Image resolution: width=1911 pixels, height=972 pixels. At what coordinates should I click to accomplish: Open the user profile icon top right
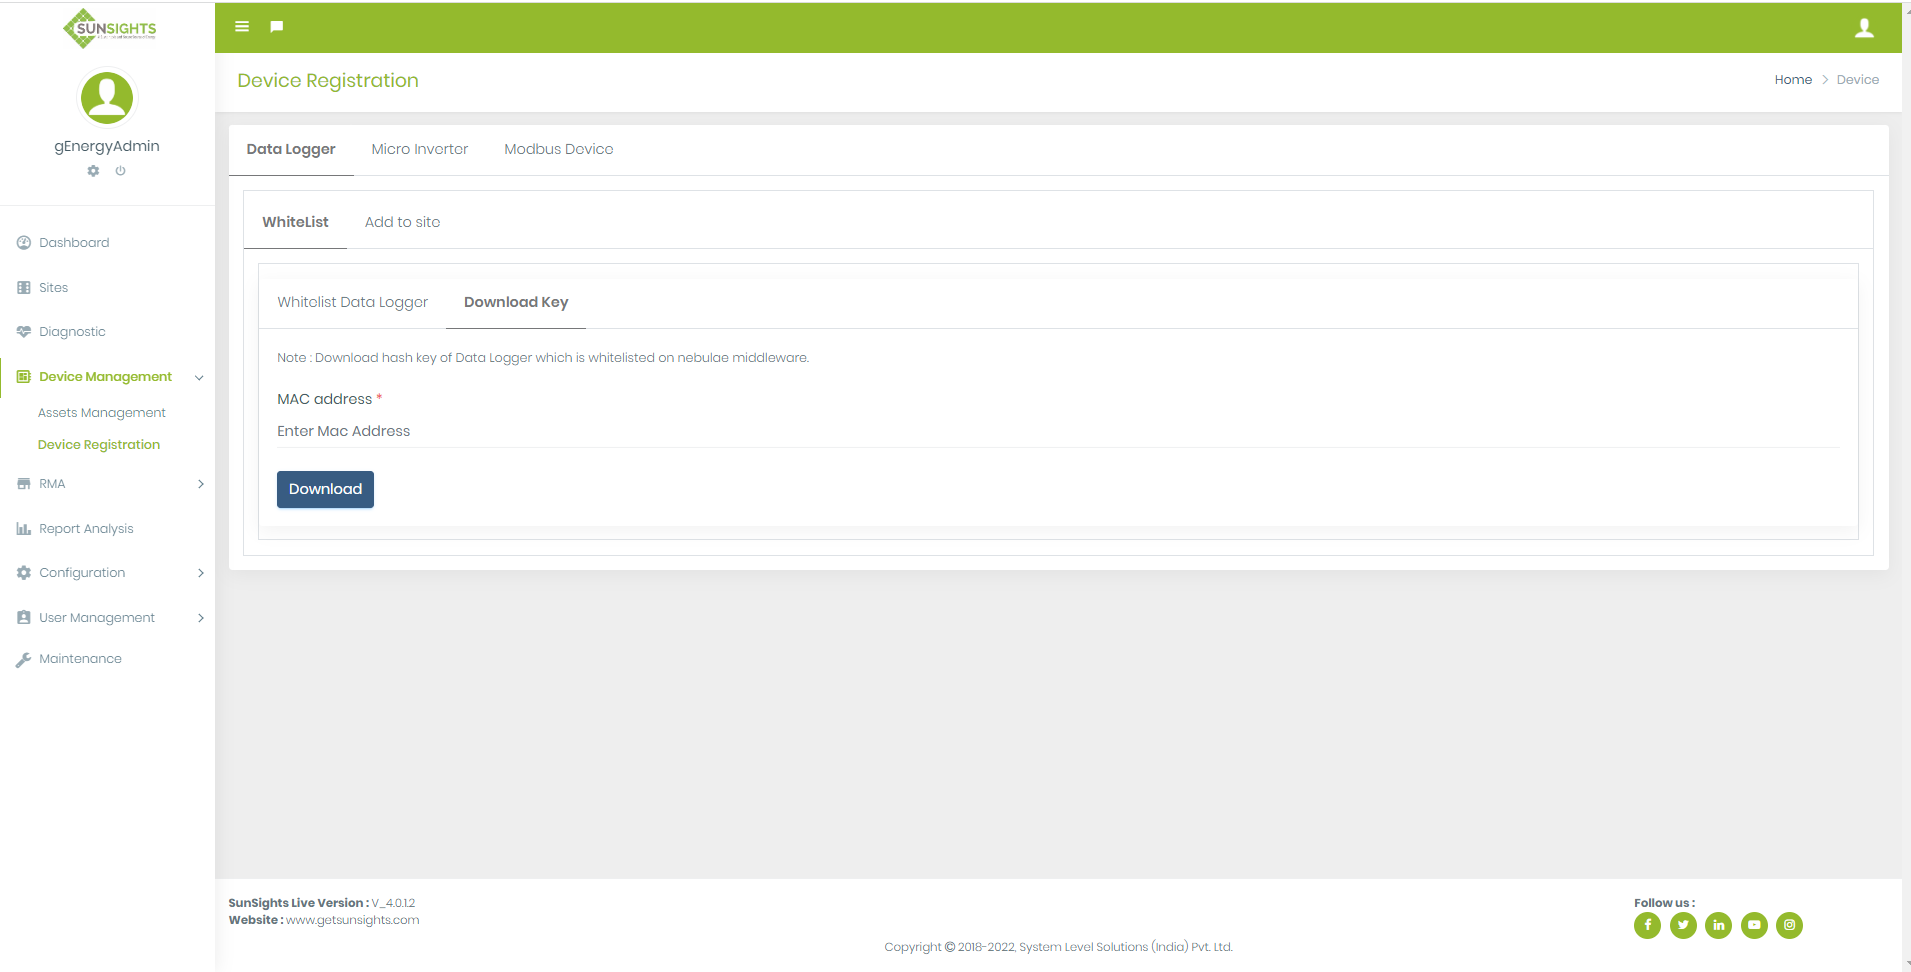click(x=1866, y=27)
